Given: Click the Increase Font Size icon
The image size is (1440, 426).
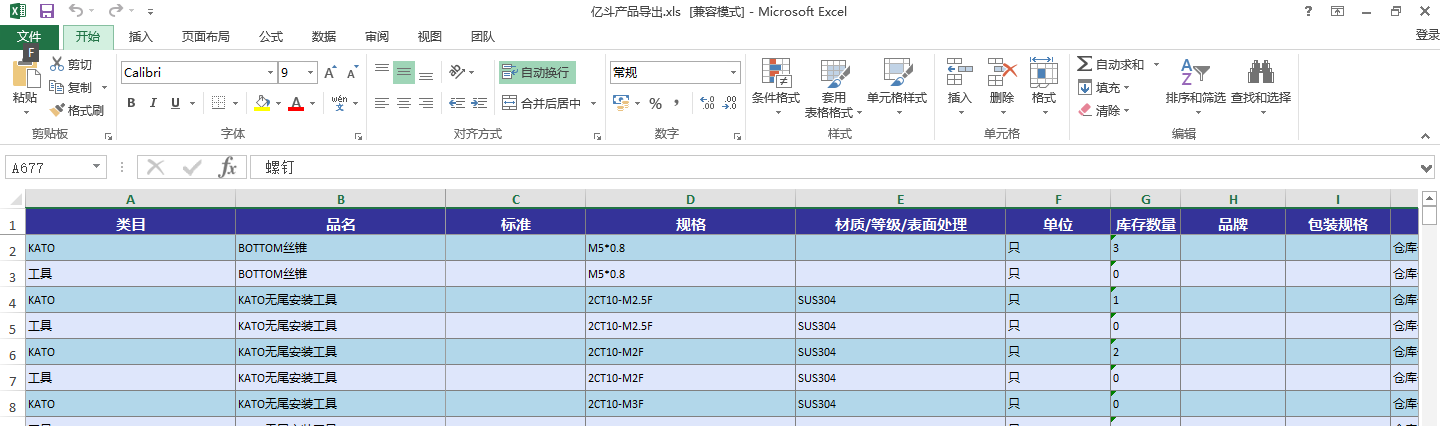Looking at the screenshot, I should [330, 73].
